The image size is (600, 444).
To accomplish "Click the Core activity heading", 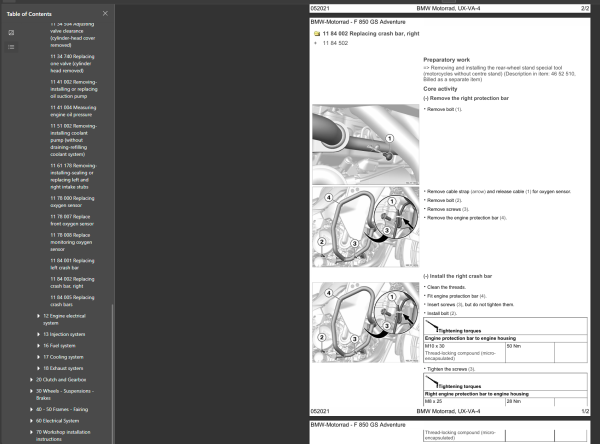I will click(x=440, y=89).
